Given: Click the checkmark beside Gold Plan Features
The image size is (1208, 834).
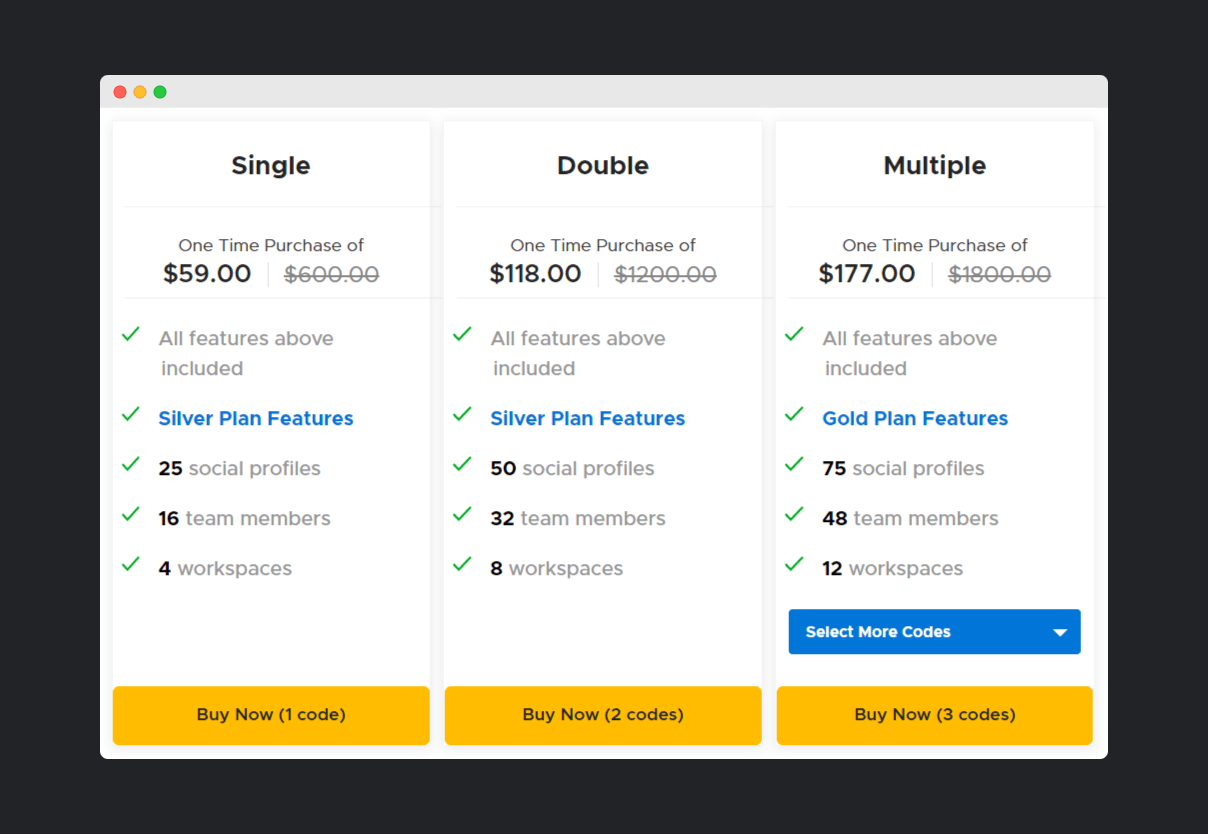Looking at the screenshot, I should tap(794, 414).
